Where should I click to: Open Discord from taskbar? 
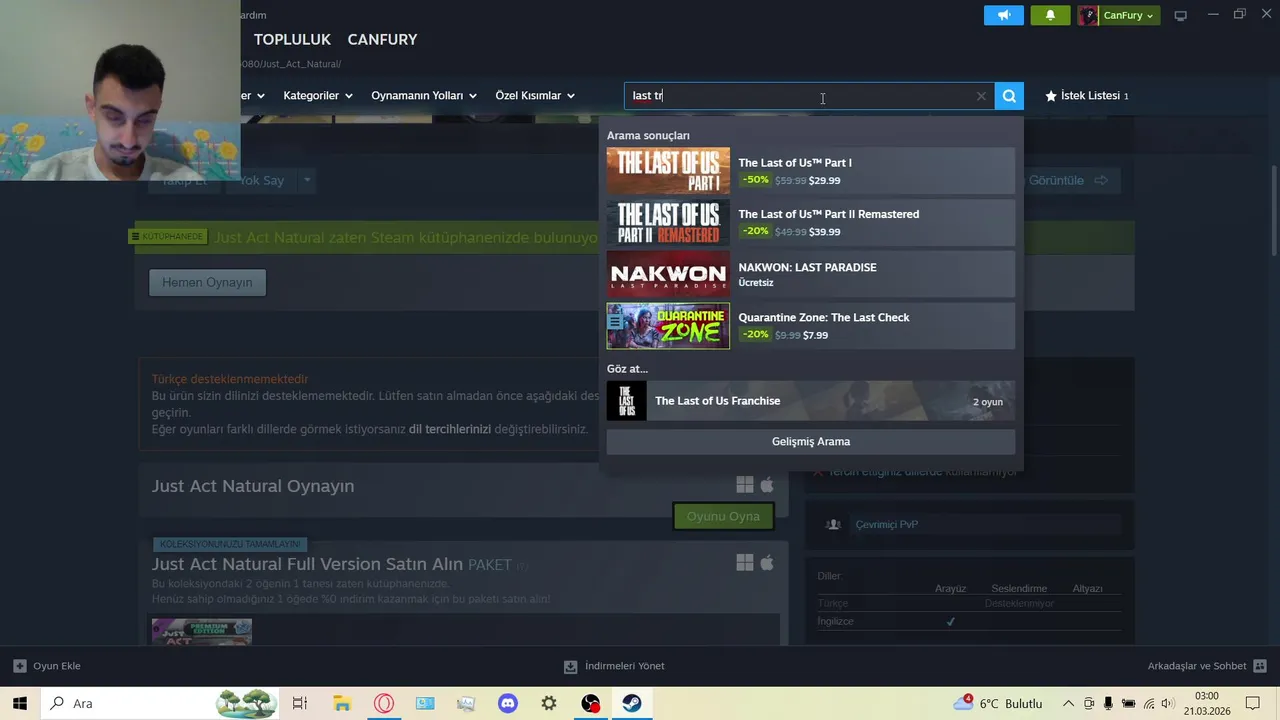pos(508,703)
